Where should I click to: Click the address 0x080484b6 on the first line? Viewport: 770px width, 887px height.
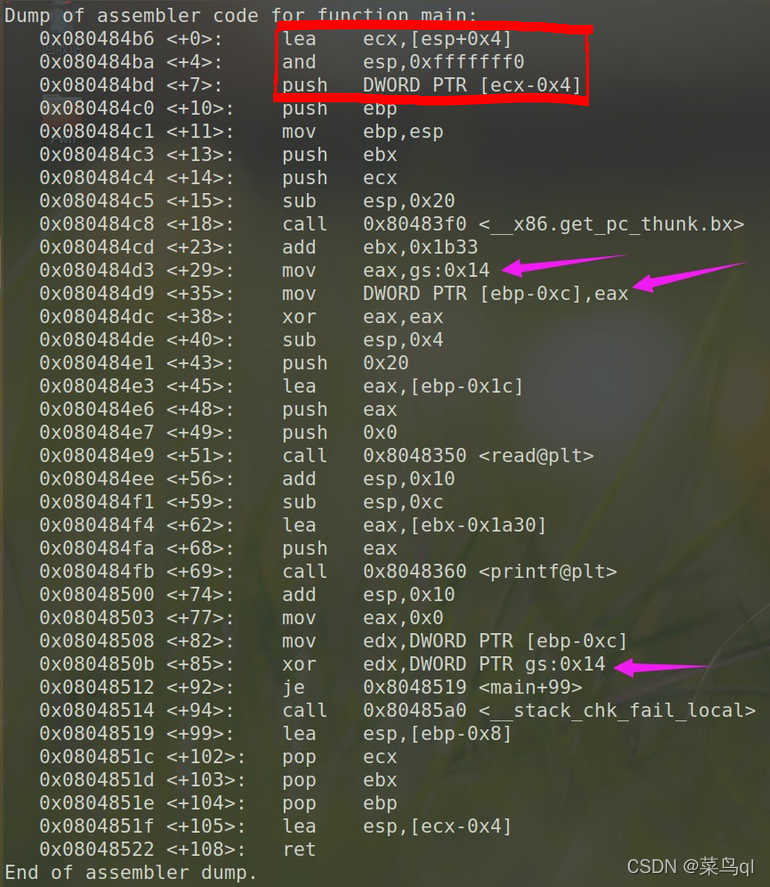pyautogui.click(x=97, y=39)
